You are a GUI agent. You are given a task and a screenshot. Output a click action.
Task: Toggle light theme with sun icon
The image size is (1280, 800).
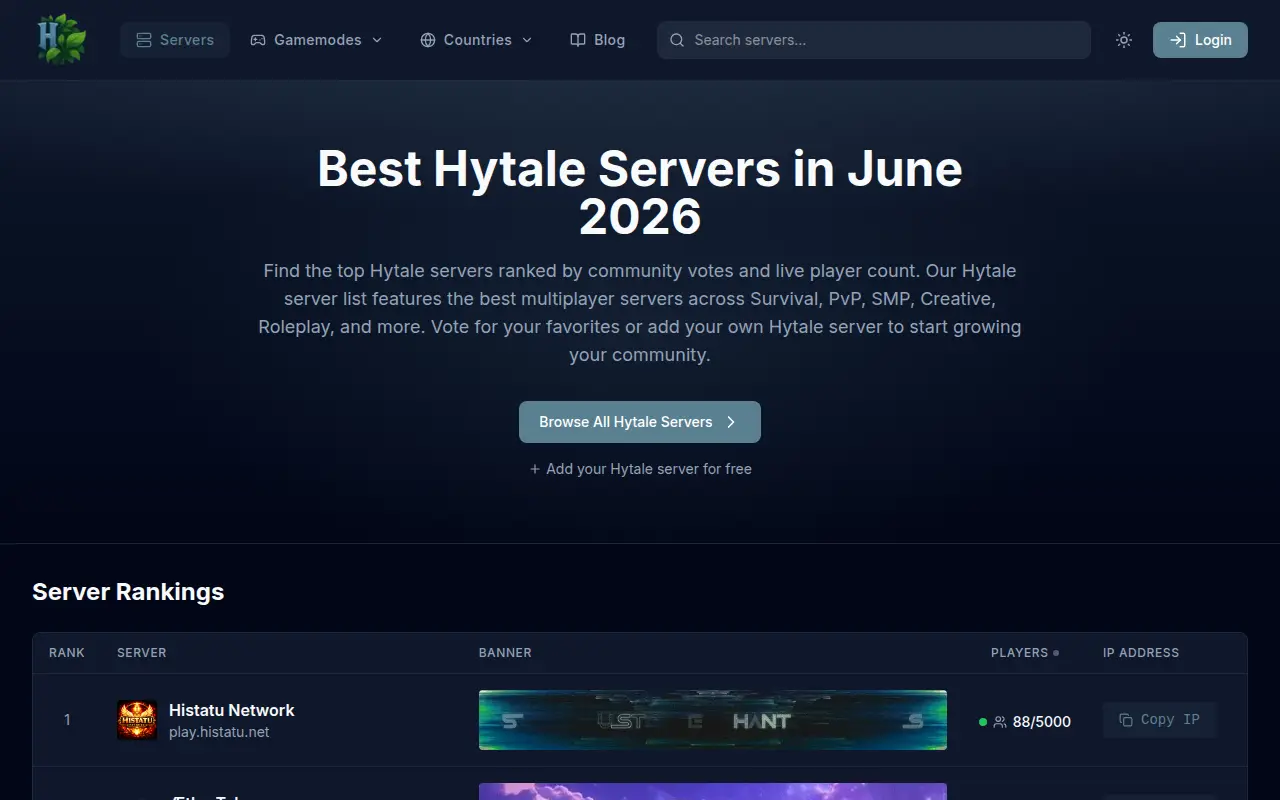(x=1124, y=40)
